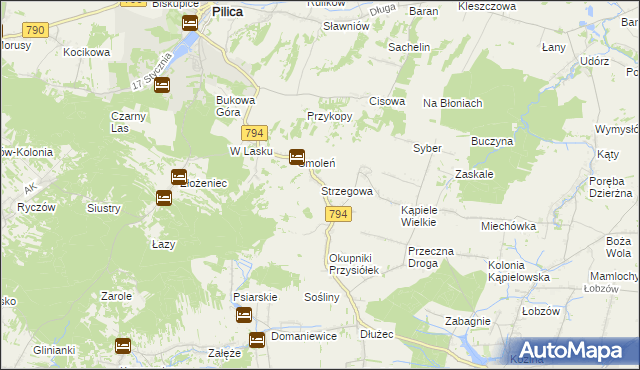The width and height of the screenshot is (640, 370).
Task: Select the Udórz label
Action: [595, 61]
